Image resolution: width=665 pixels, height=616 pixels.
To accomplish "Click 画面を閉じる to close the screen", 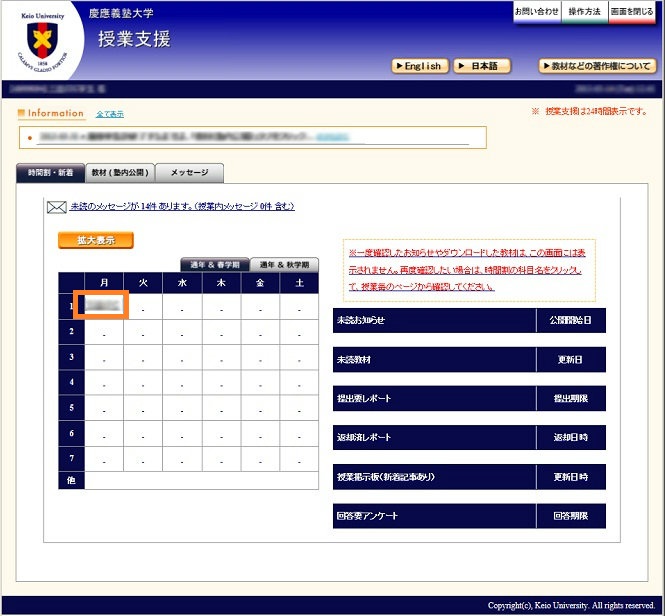I will (x=632, y=11).
